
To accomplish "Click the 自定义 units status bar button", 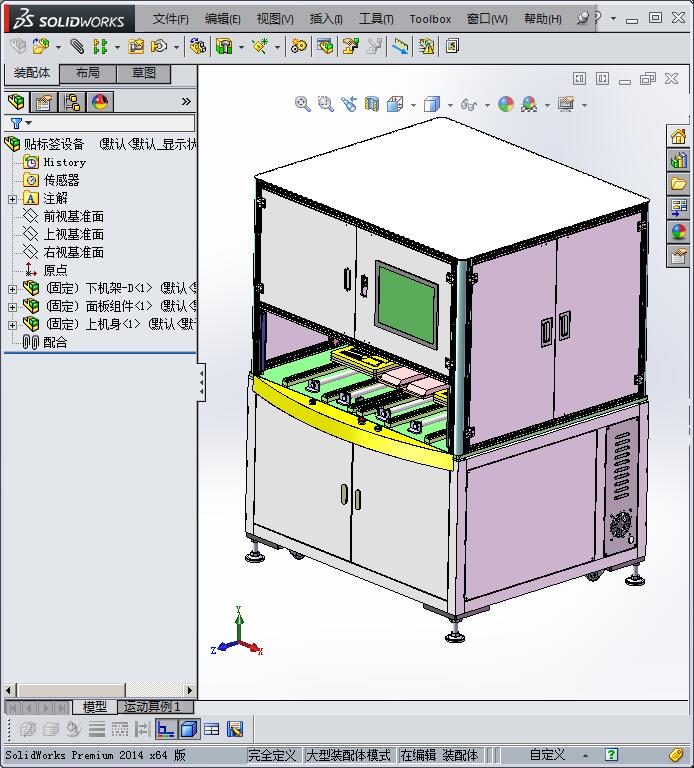I will [x=547, y=754].
